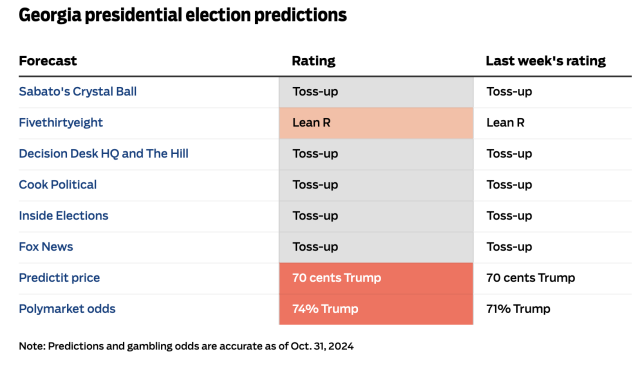Click the Rating column header
This screenshot has width=640, height=366.
[x=313, y=61]
